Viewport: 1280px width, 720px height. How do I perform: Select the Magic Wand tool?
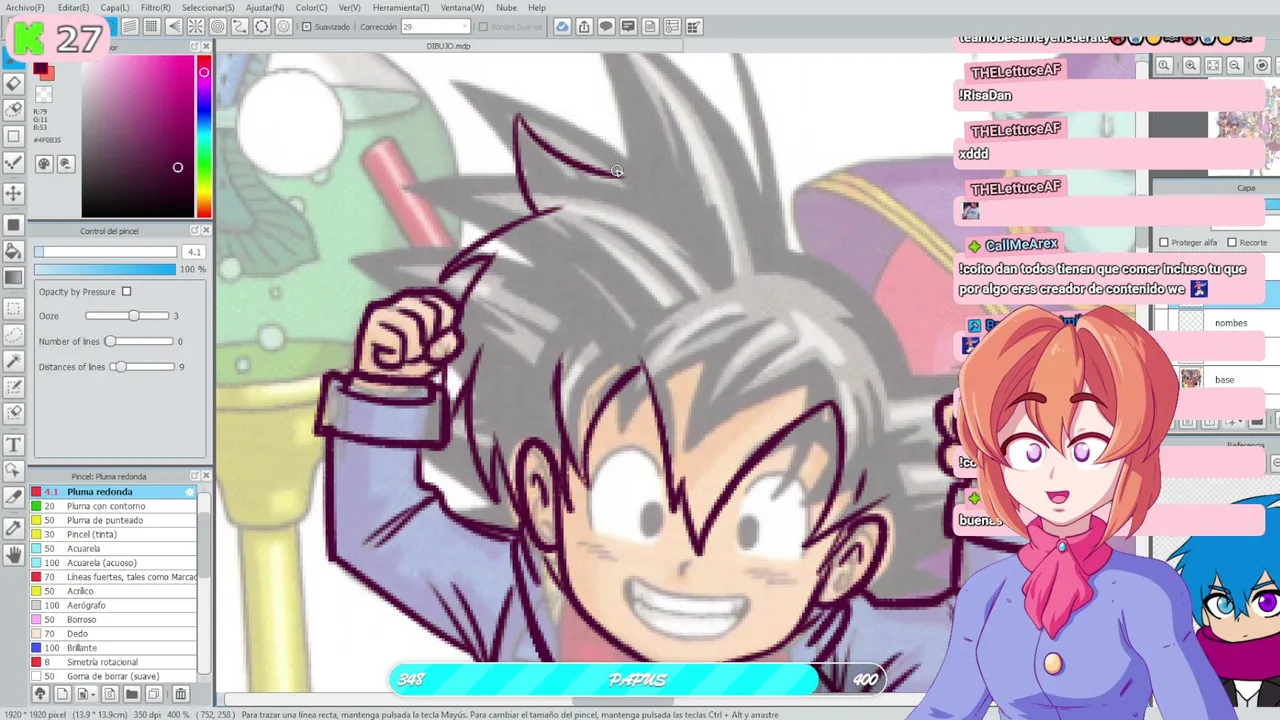[x=14, y=361]
